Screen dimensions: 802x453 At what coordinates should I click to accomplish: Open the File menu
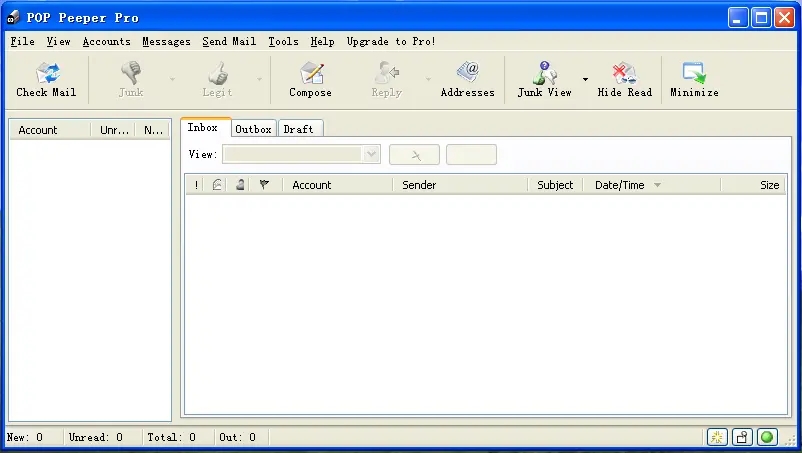tap(23, 41)
